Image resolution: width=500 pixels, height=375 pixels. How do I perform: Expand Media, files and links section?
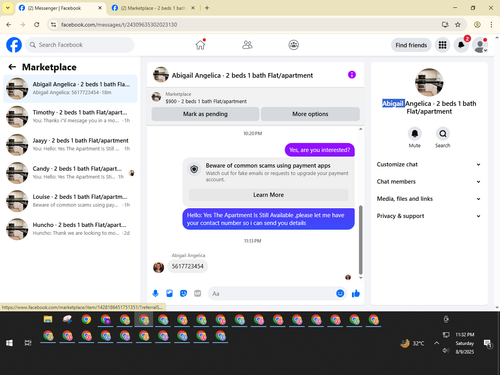(x=429, y=199)
